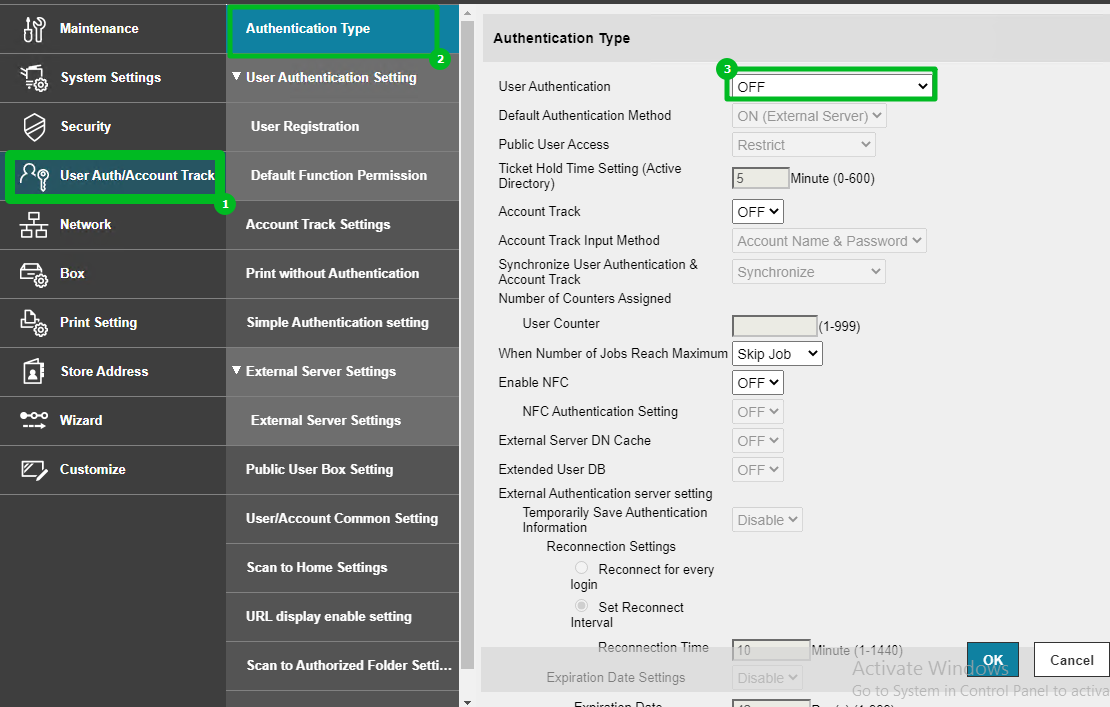1110x707 pixels.
Task: Expand the Skip Job dropdown
Action: point(776,354)
